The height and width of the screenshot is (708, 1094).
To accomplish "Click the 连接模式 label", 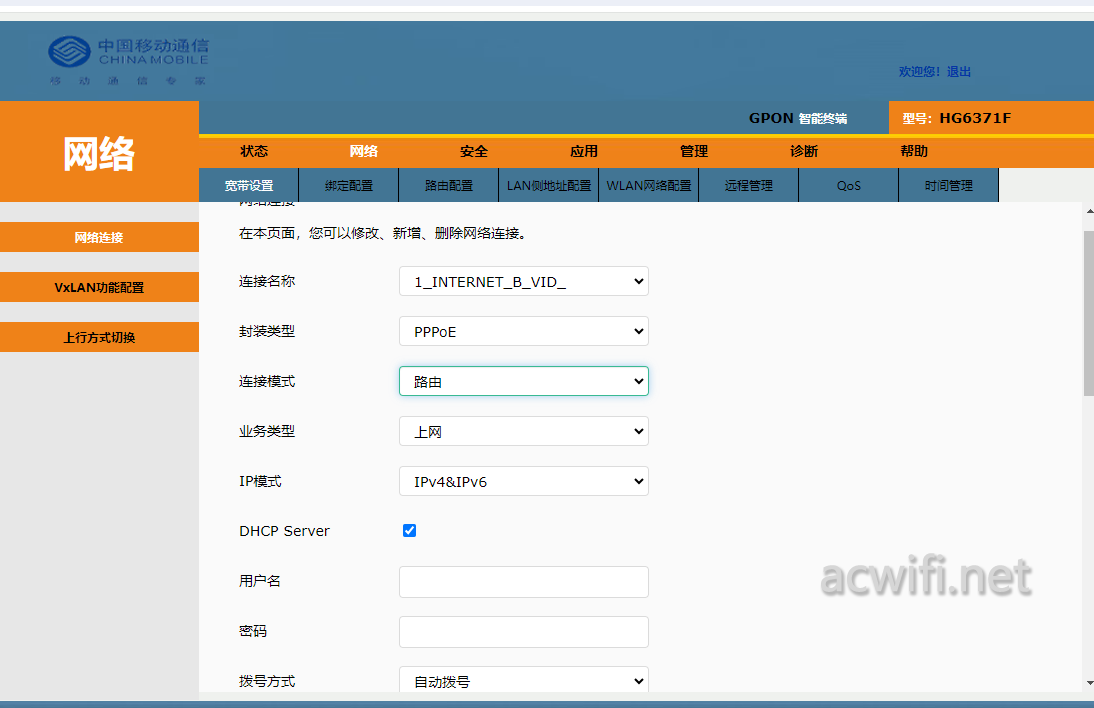I will click(x=267, y=382).
